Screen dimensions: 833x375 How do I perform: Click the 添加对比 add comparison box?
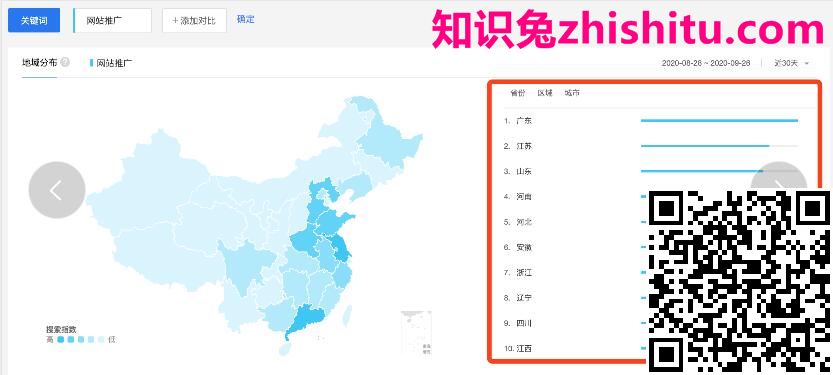pyautogui.click(x=194, y=21)
